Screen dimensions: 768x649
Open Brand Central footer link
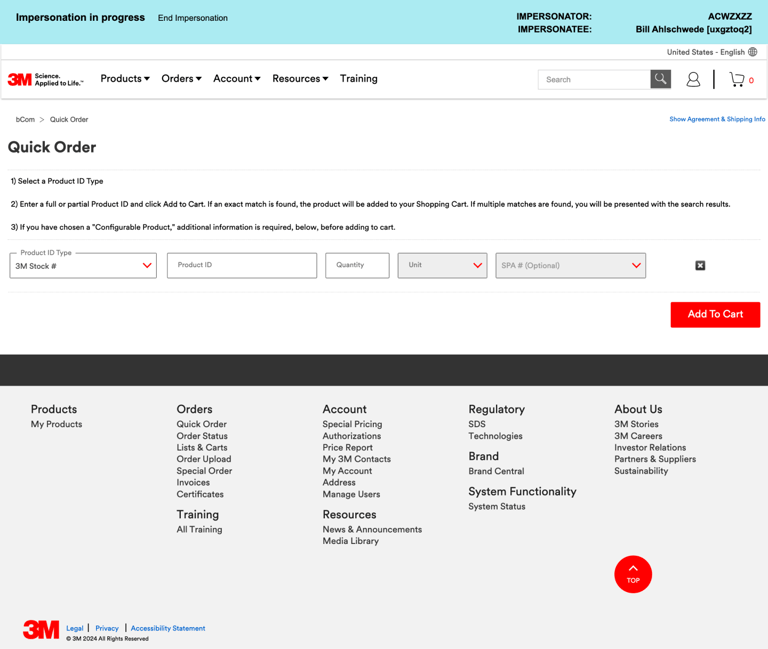pos(496,471)
